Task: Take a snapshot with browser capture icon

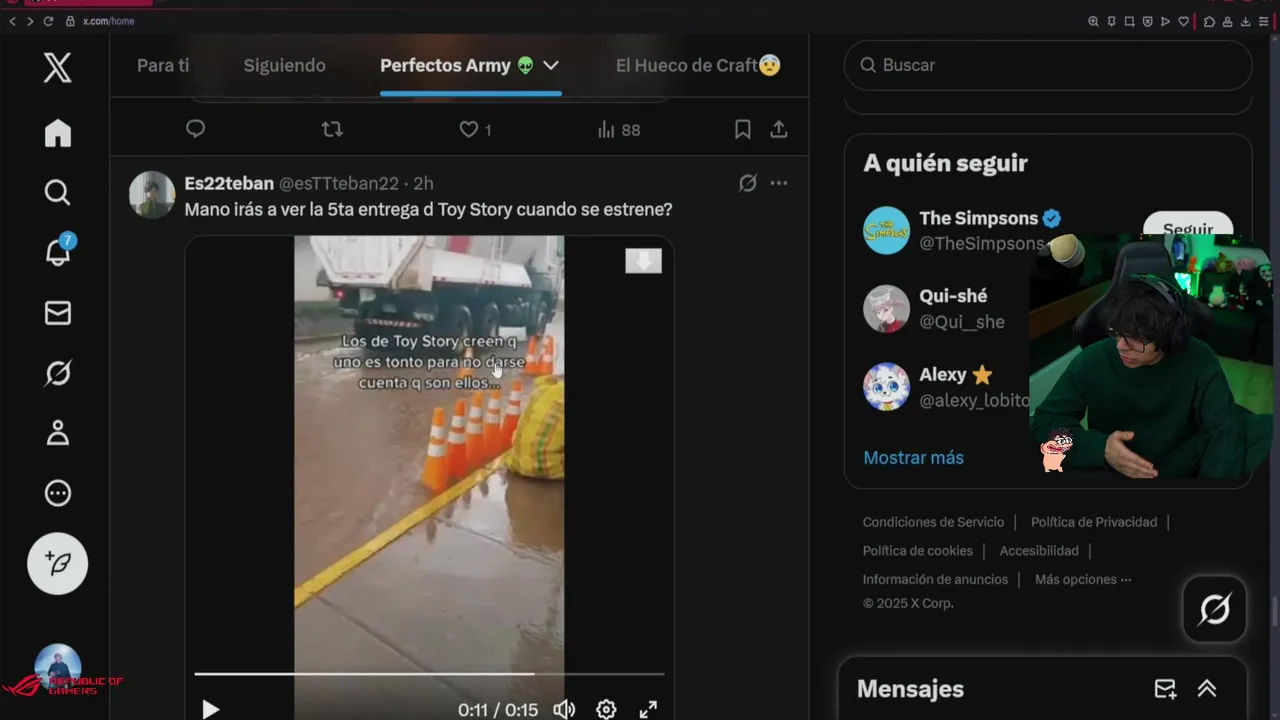Action: click(1129, 21)
